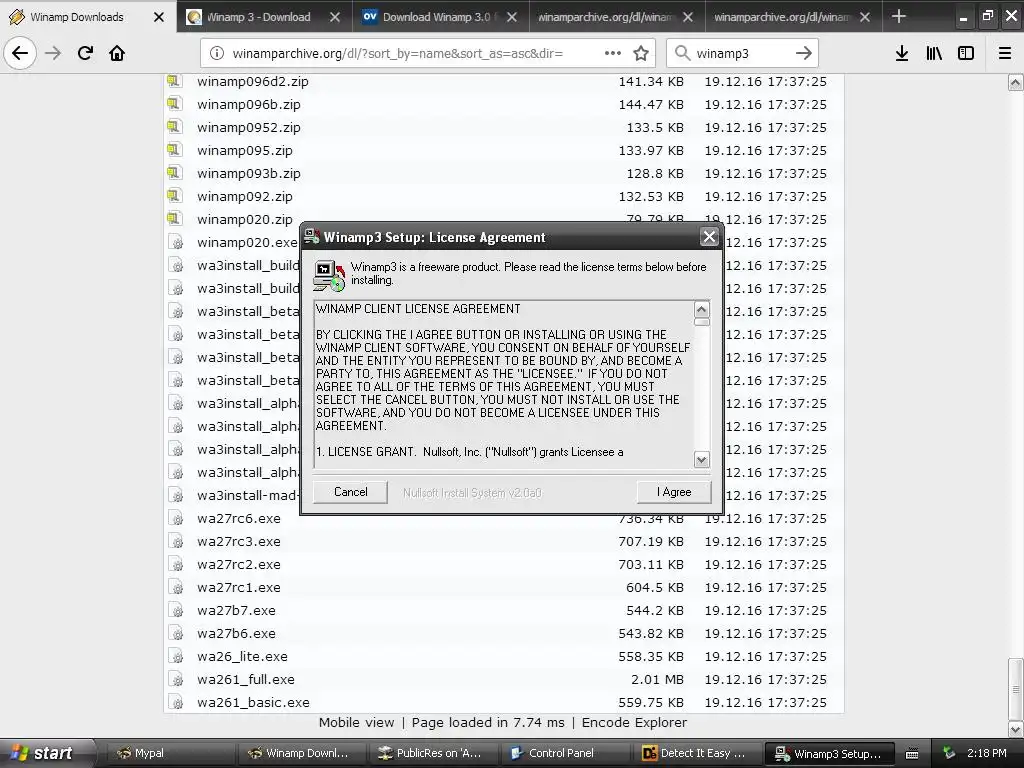This screenshot has height=768, width=1024.
Task: Click the address bar URL
Action: coord(398,53)
